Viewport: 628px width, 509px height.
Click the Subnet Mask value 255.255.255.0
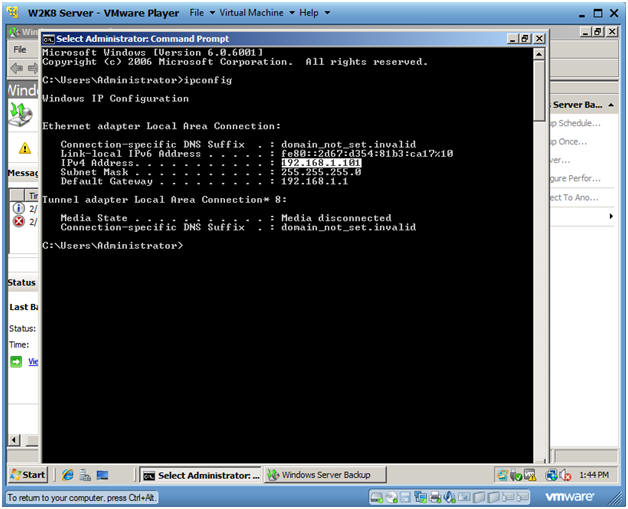pyautogui.click(x=321, y=172)
